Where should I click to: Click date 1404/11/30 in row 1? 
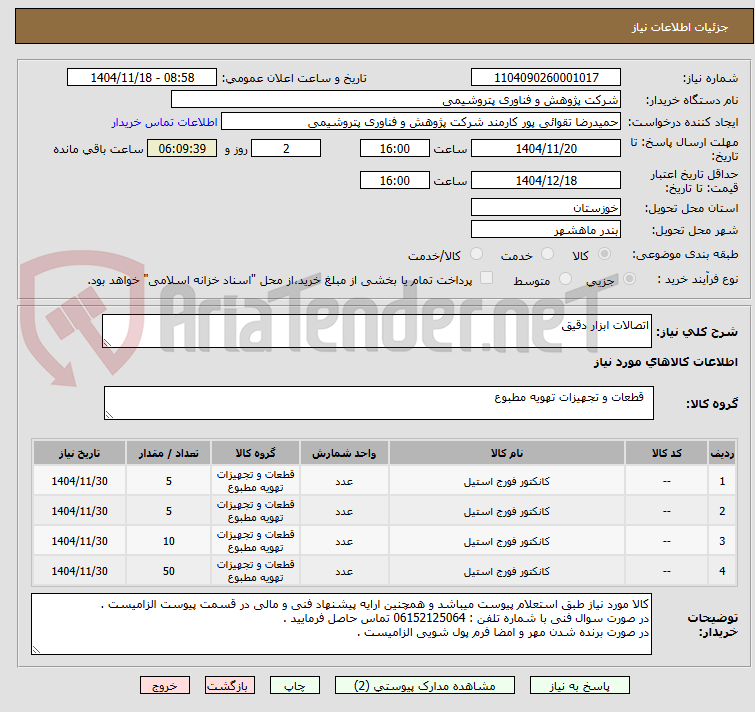(79, 481)
